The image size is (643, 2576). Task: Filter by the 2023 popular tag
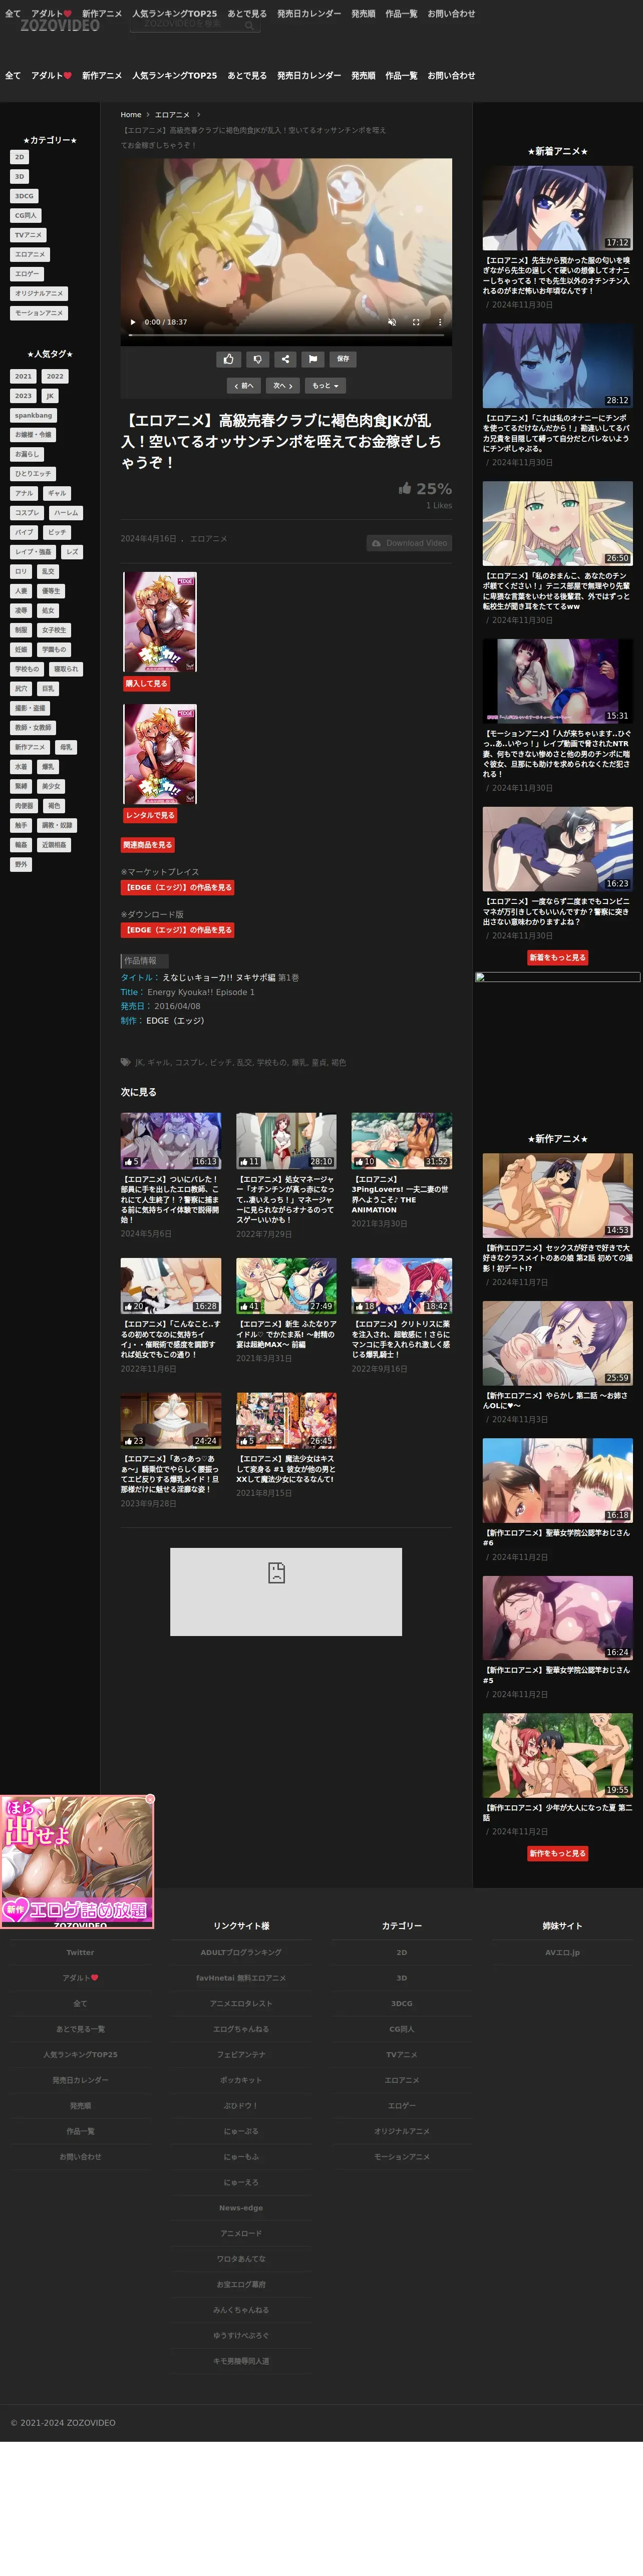pos(23,396)
